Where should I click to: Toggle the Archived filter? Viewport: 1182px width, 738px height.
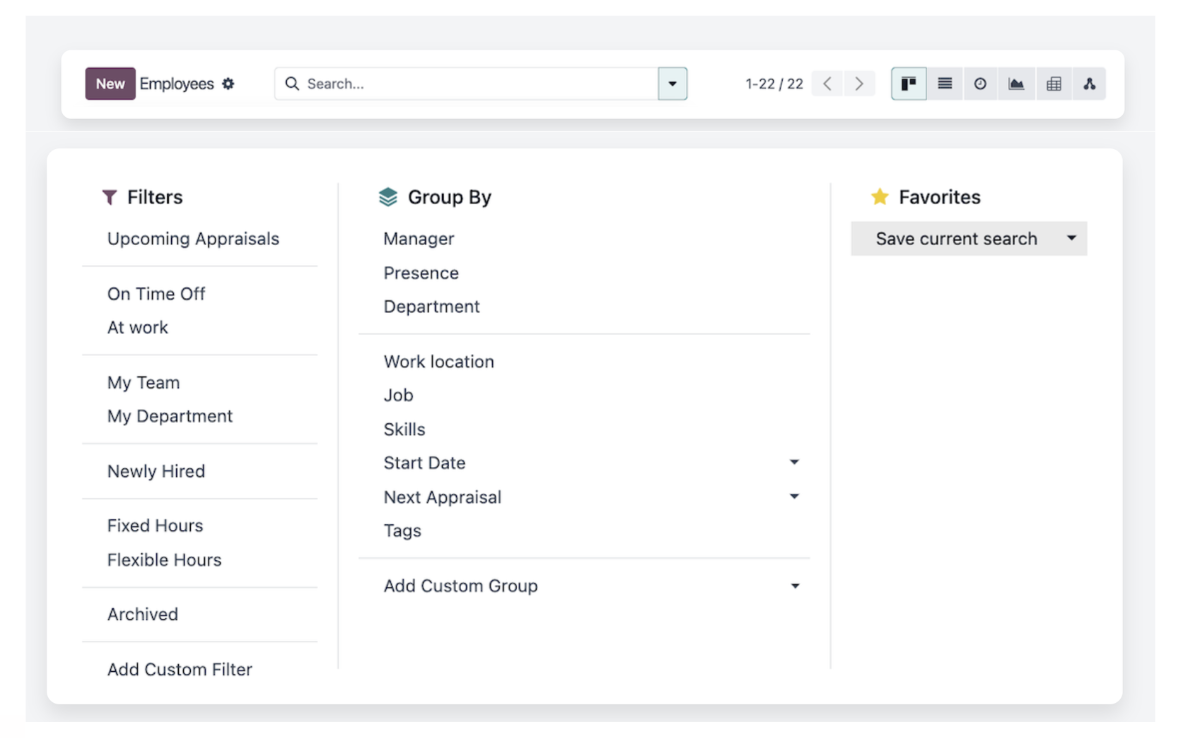pos(143,615)
